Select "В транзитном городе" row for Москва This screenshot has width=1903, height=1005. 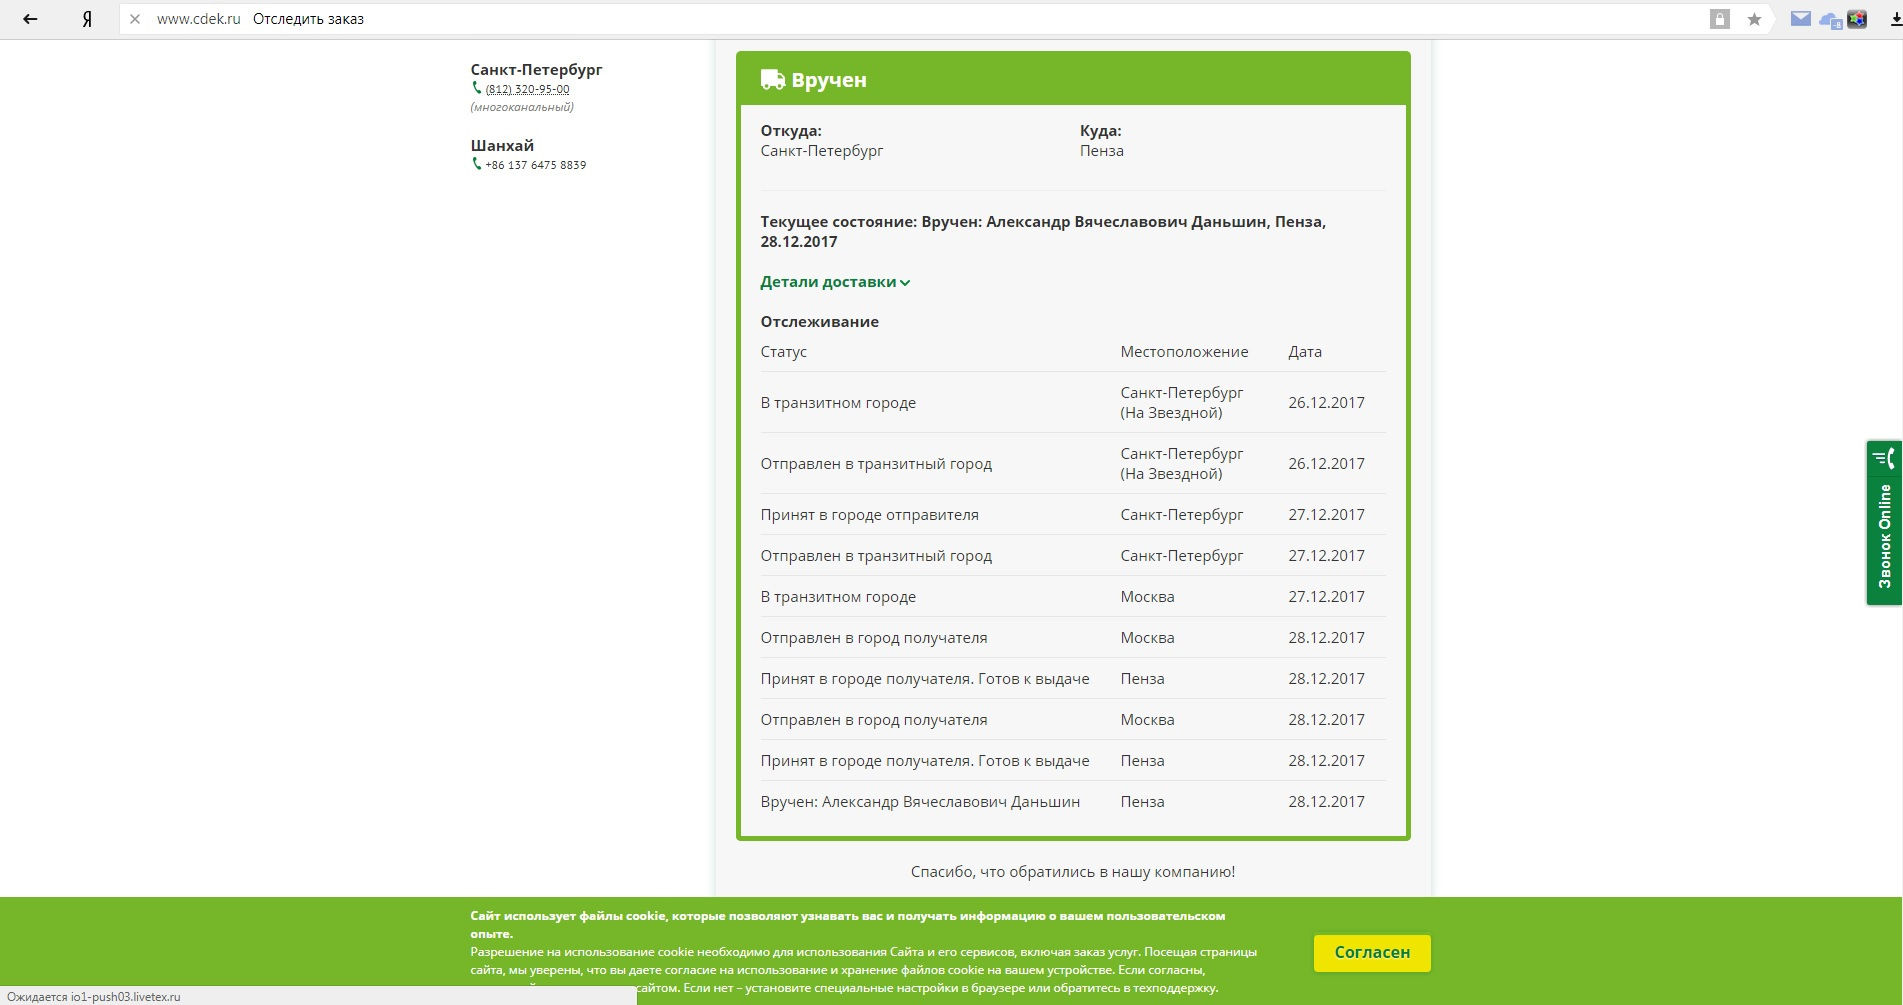tap(1073, 596)
